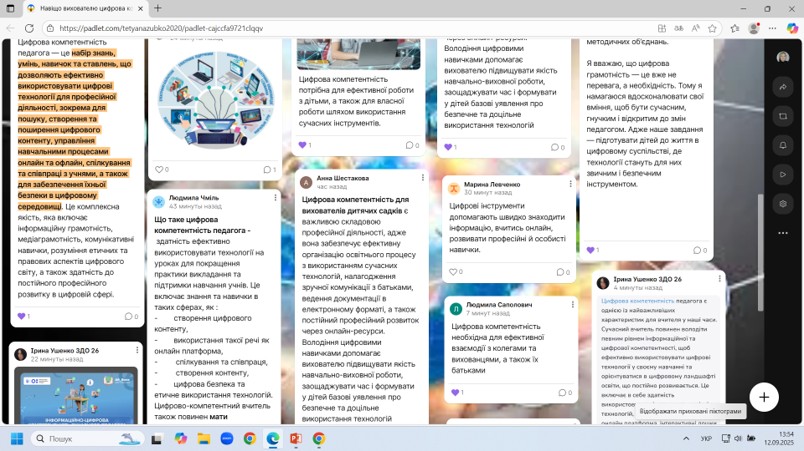Start the Padlet slideshow play icon
This screenshot has height=451, width=804.
click(783, 174)
